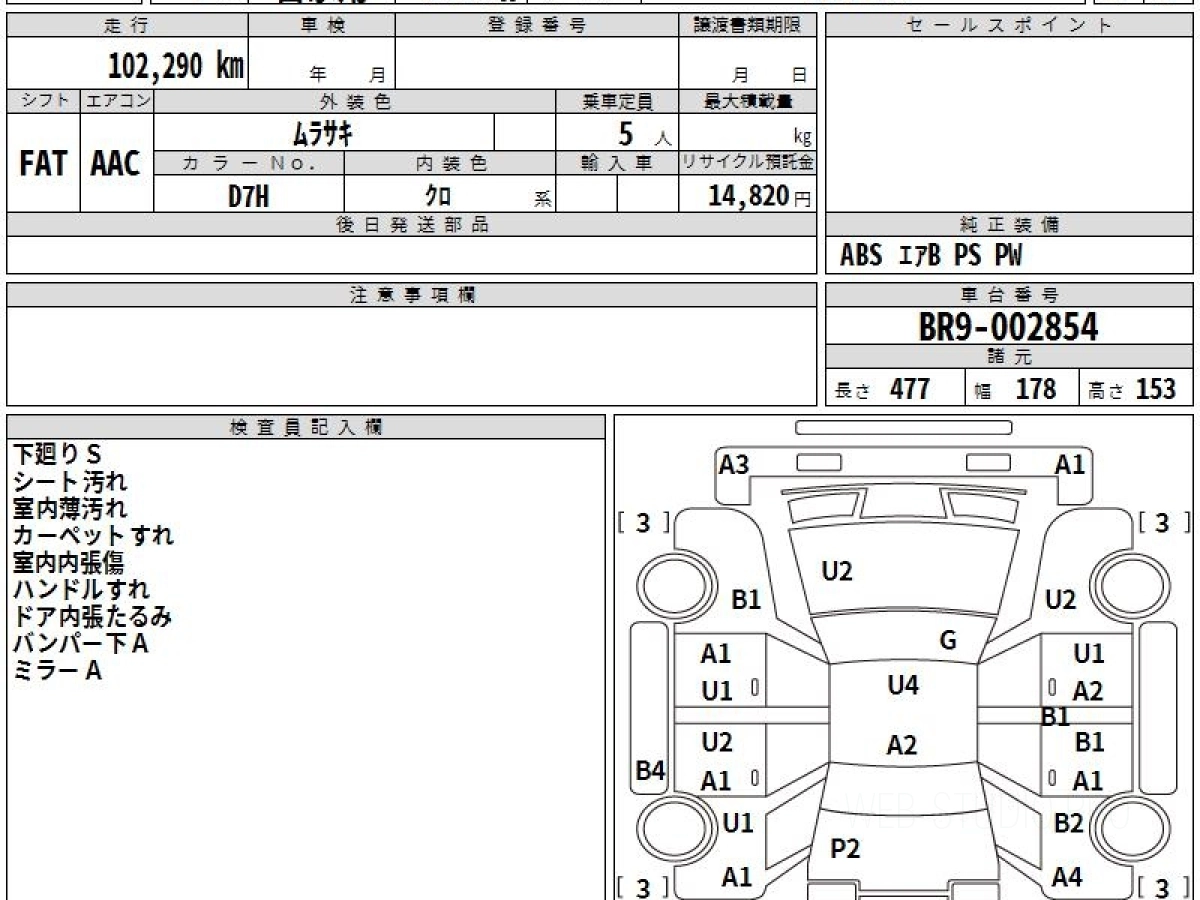
Task: Click the A3 damage mark on bumper
Action: click(734, 464)
